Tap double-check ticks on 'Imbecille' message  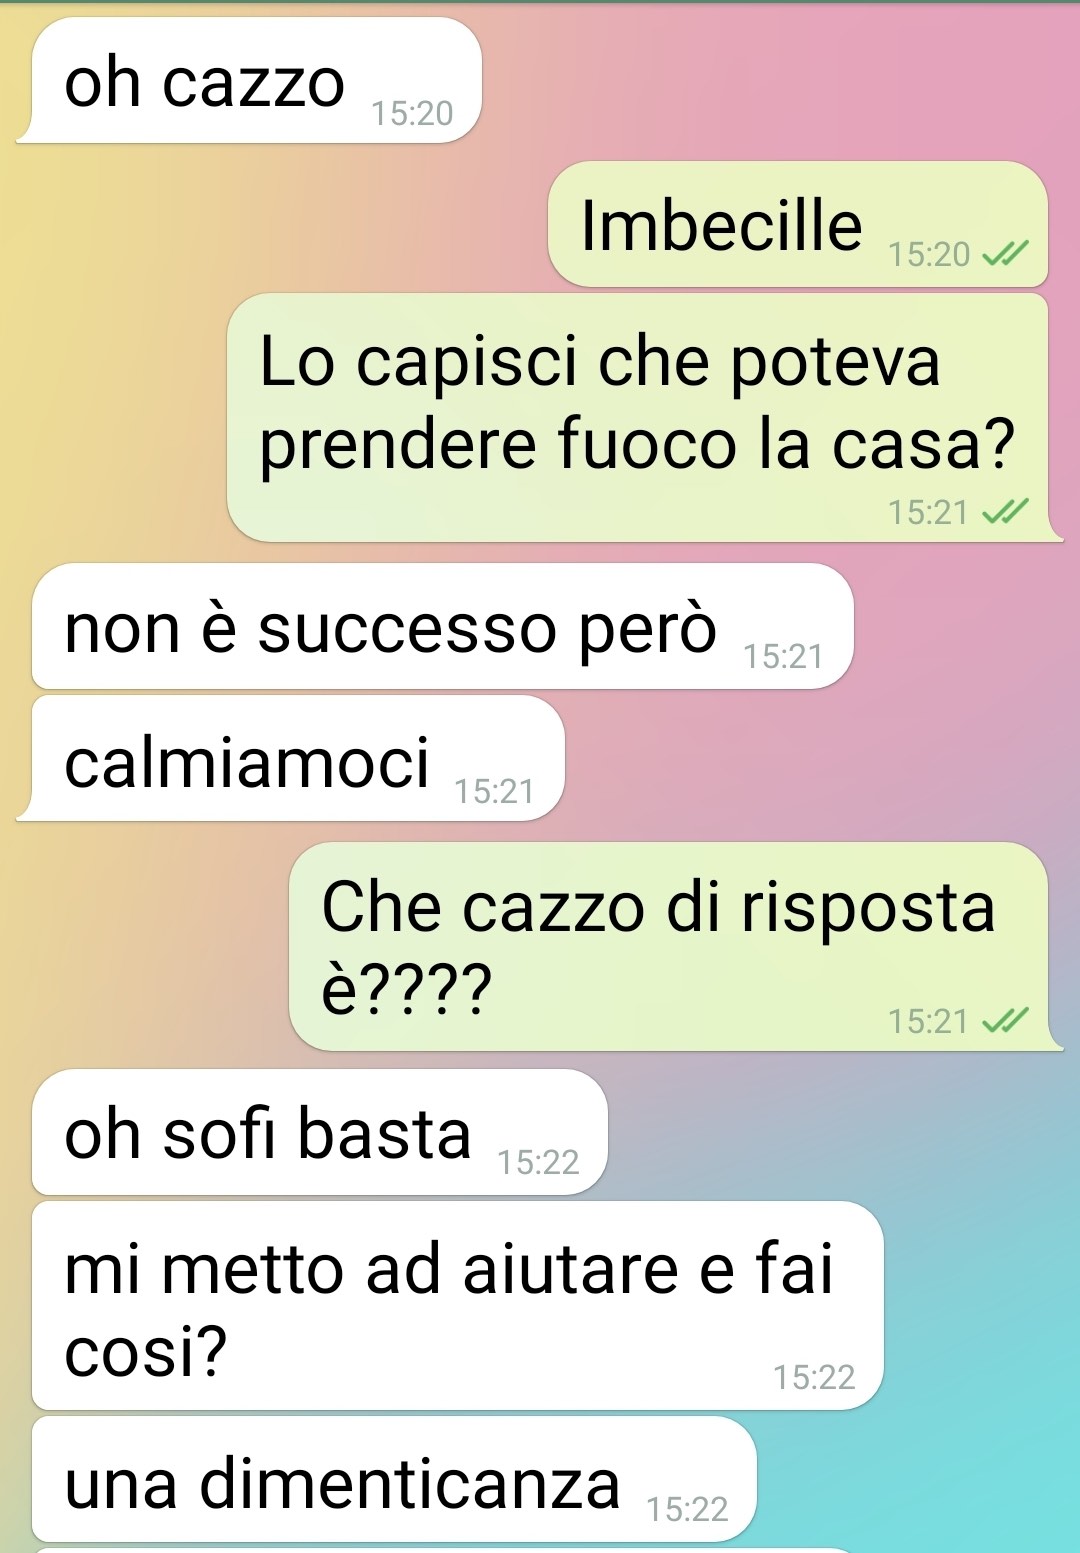[1005, 255]
